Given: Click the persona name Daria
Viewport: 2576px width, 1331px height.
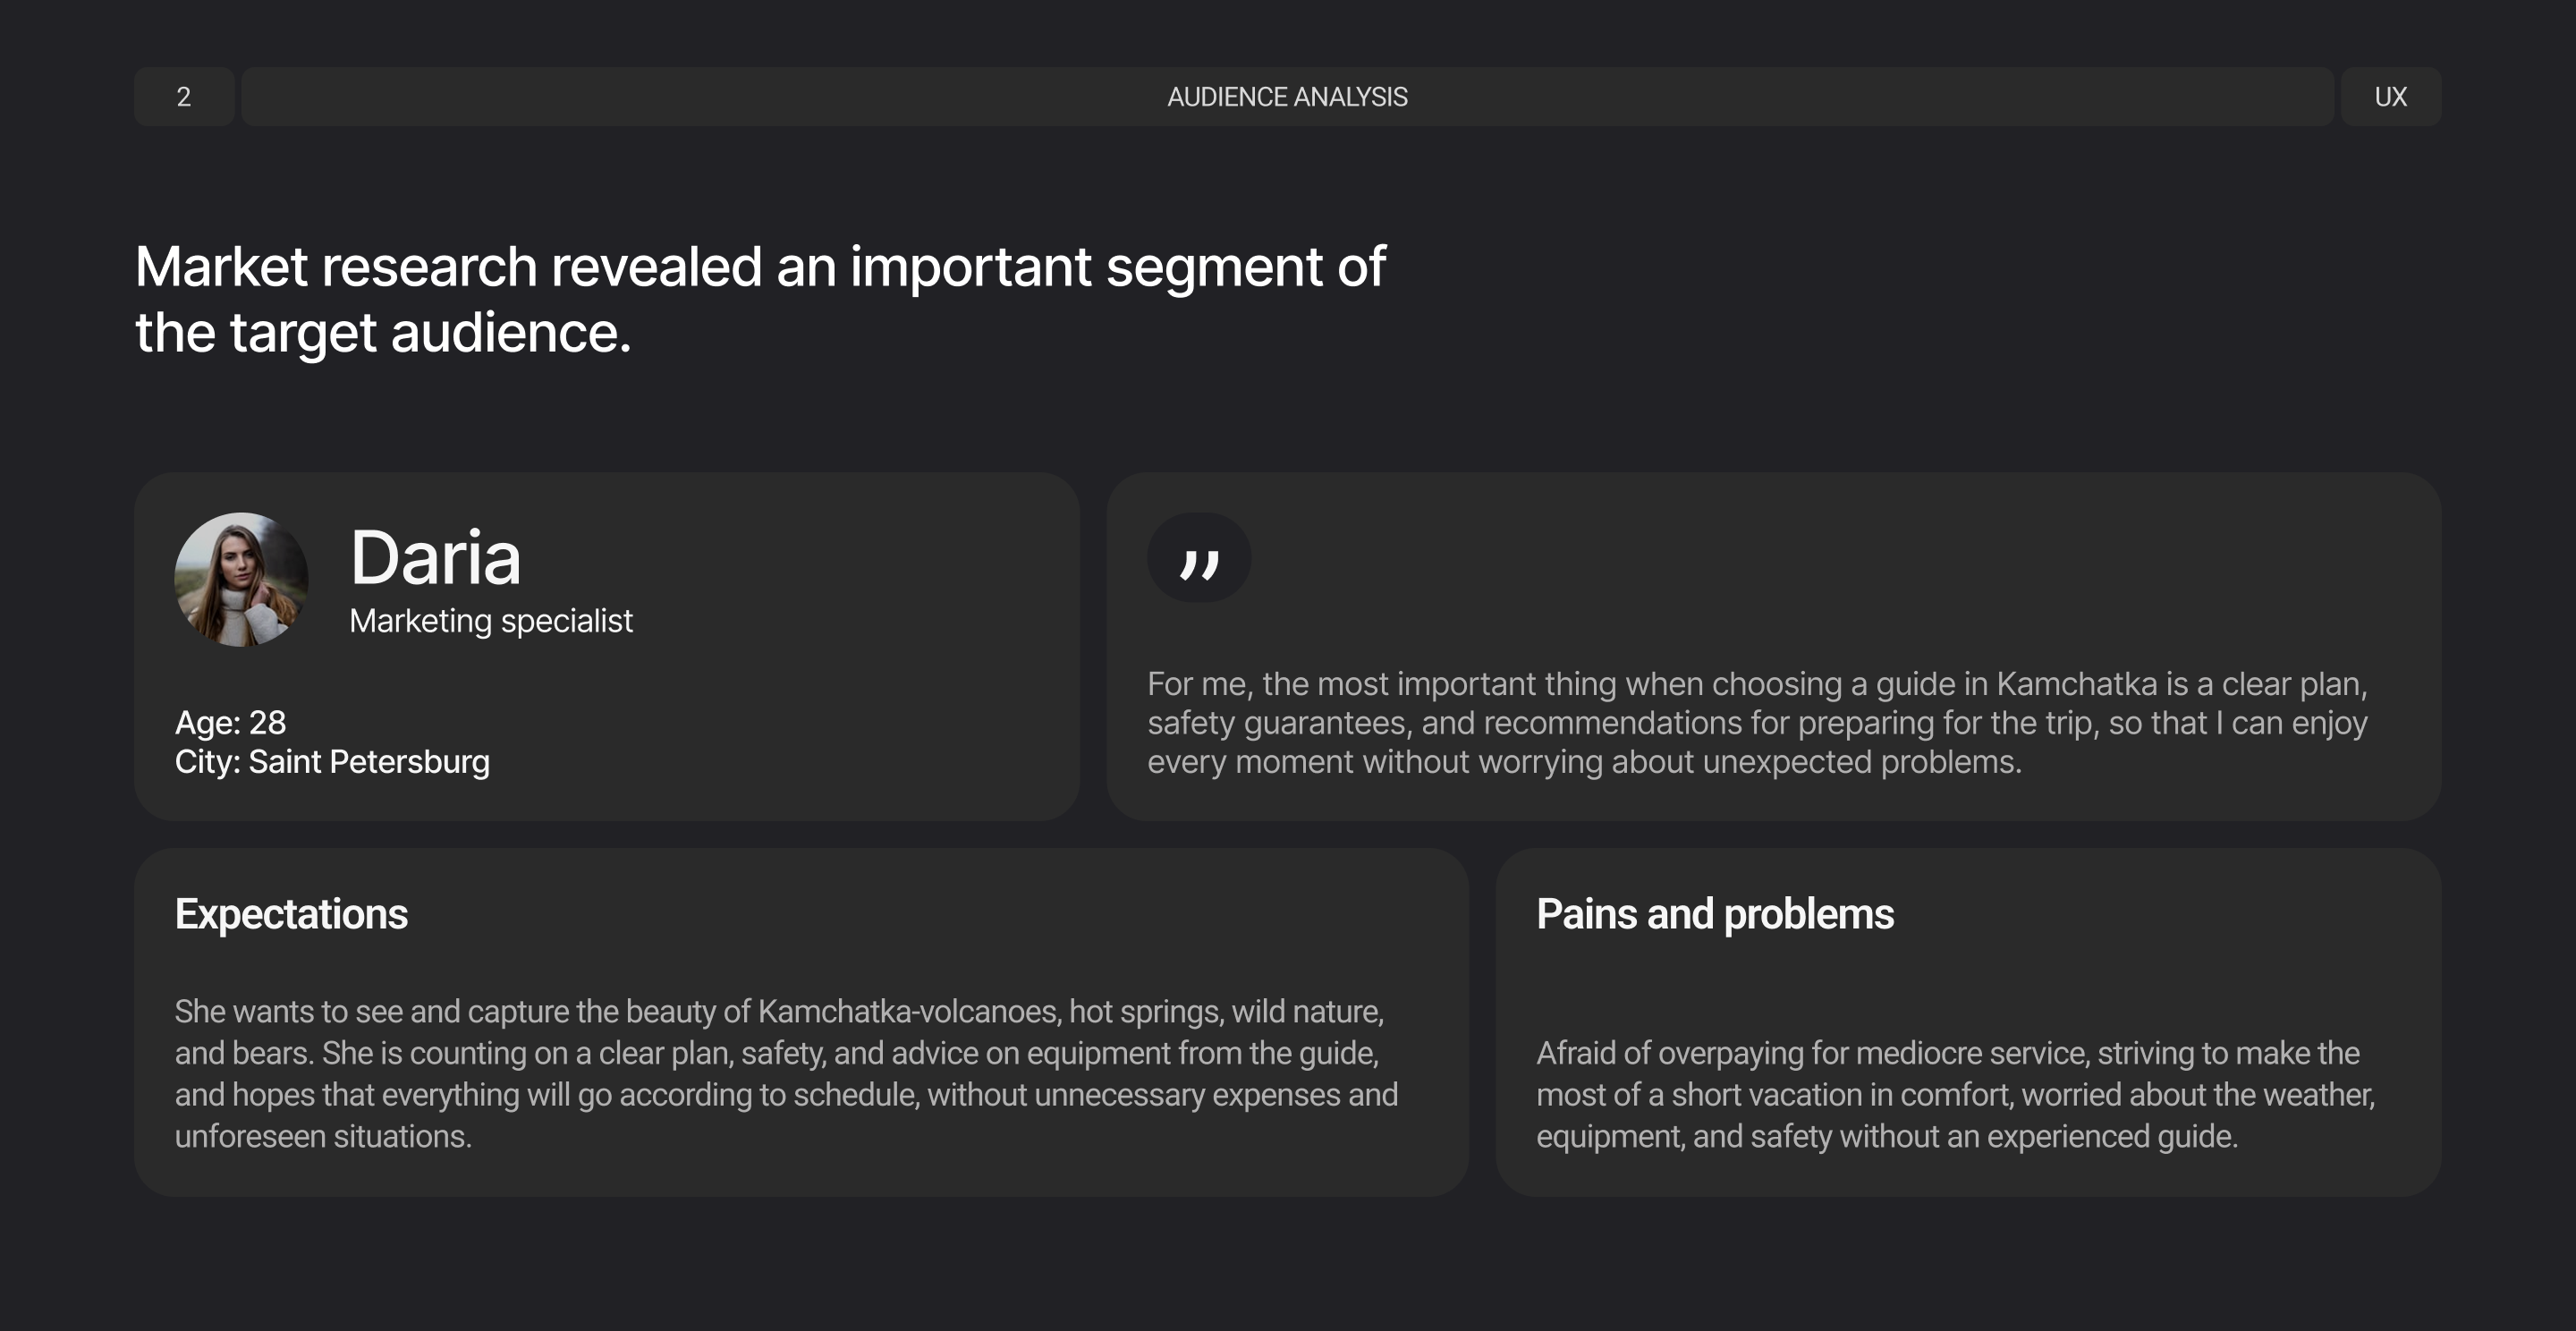Looking at the screenshot, I should 435,557.
